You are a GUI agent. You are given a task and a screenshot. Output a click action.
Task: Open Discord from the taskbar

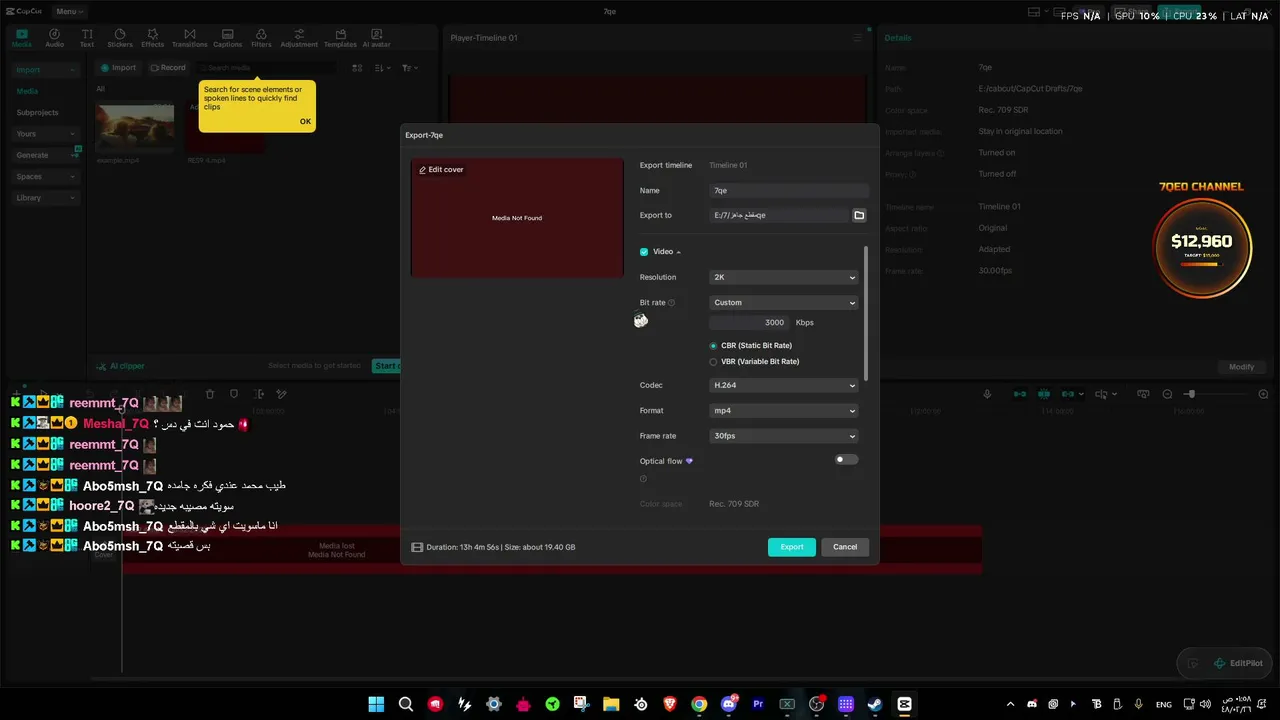(x=729, y=704)
